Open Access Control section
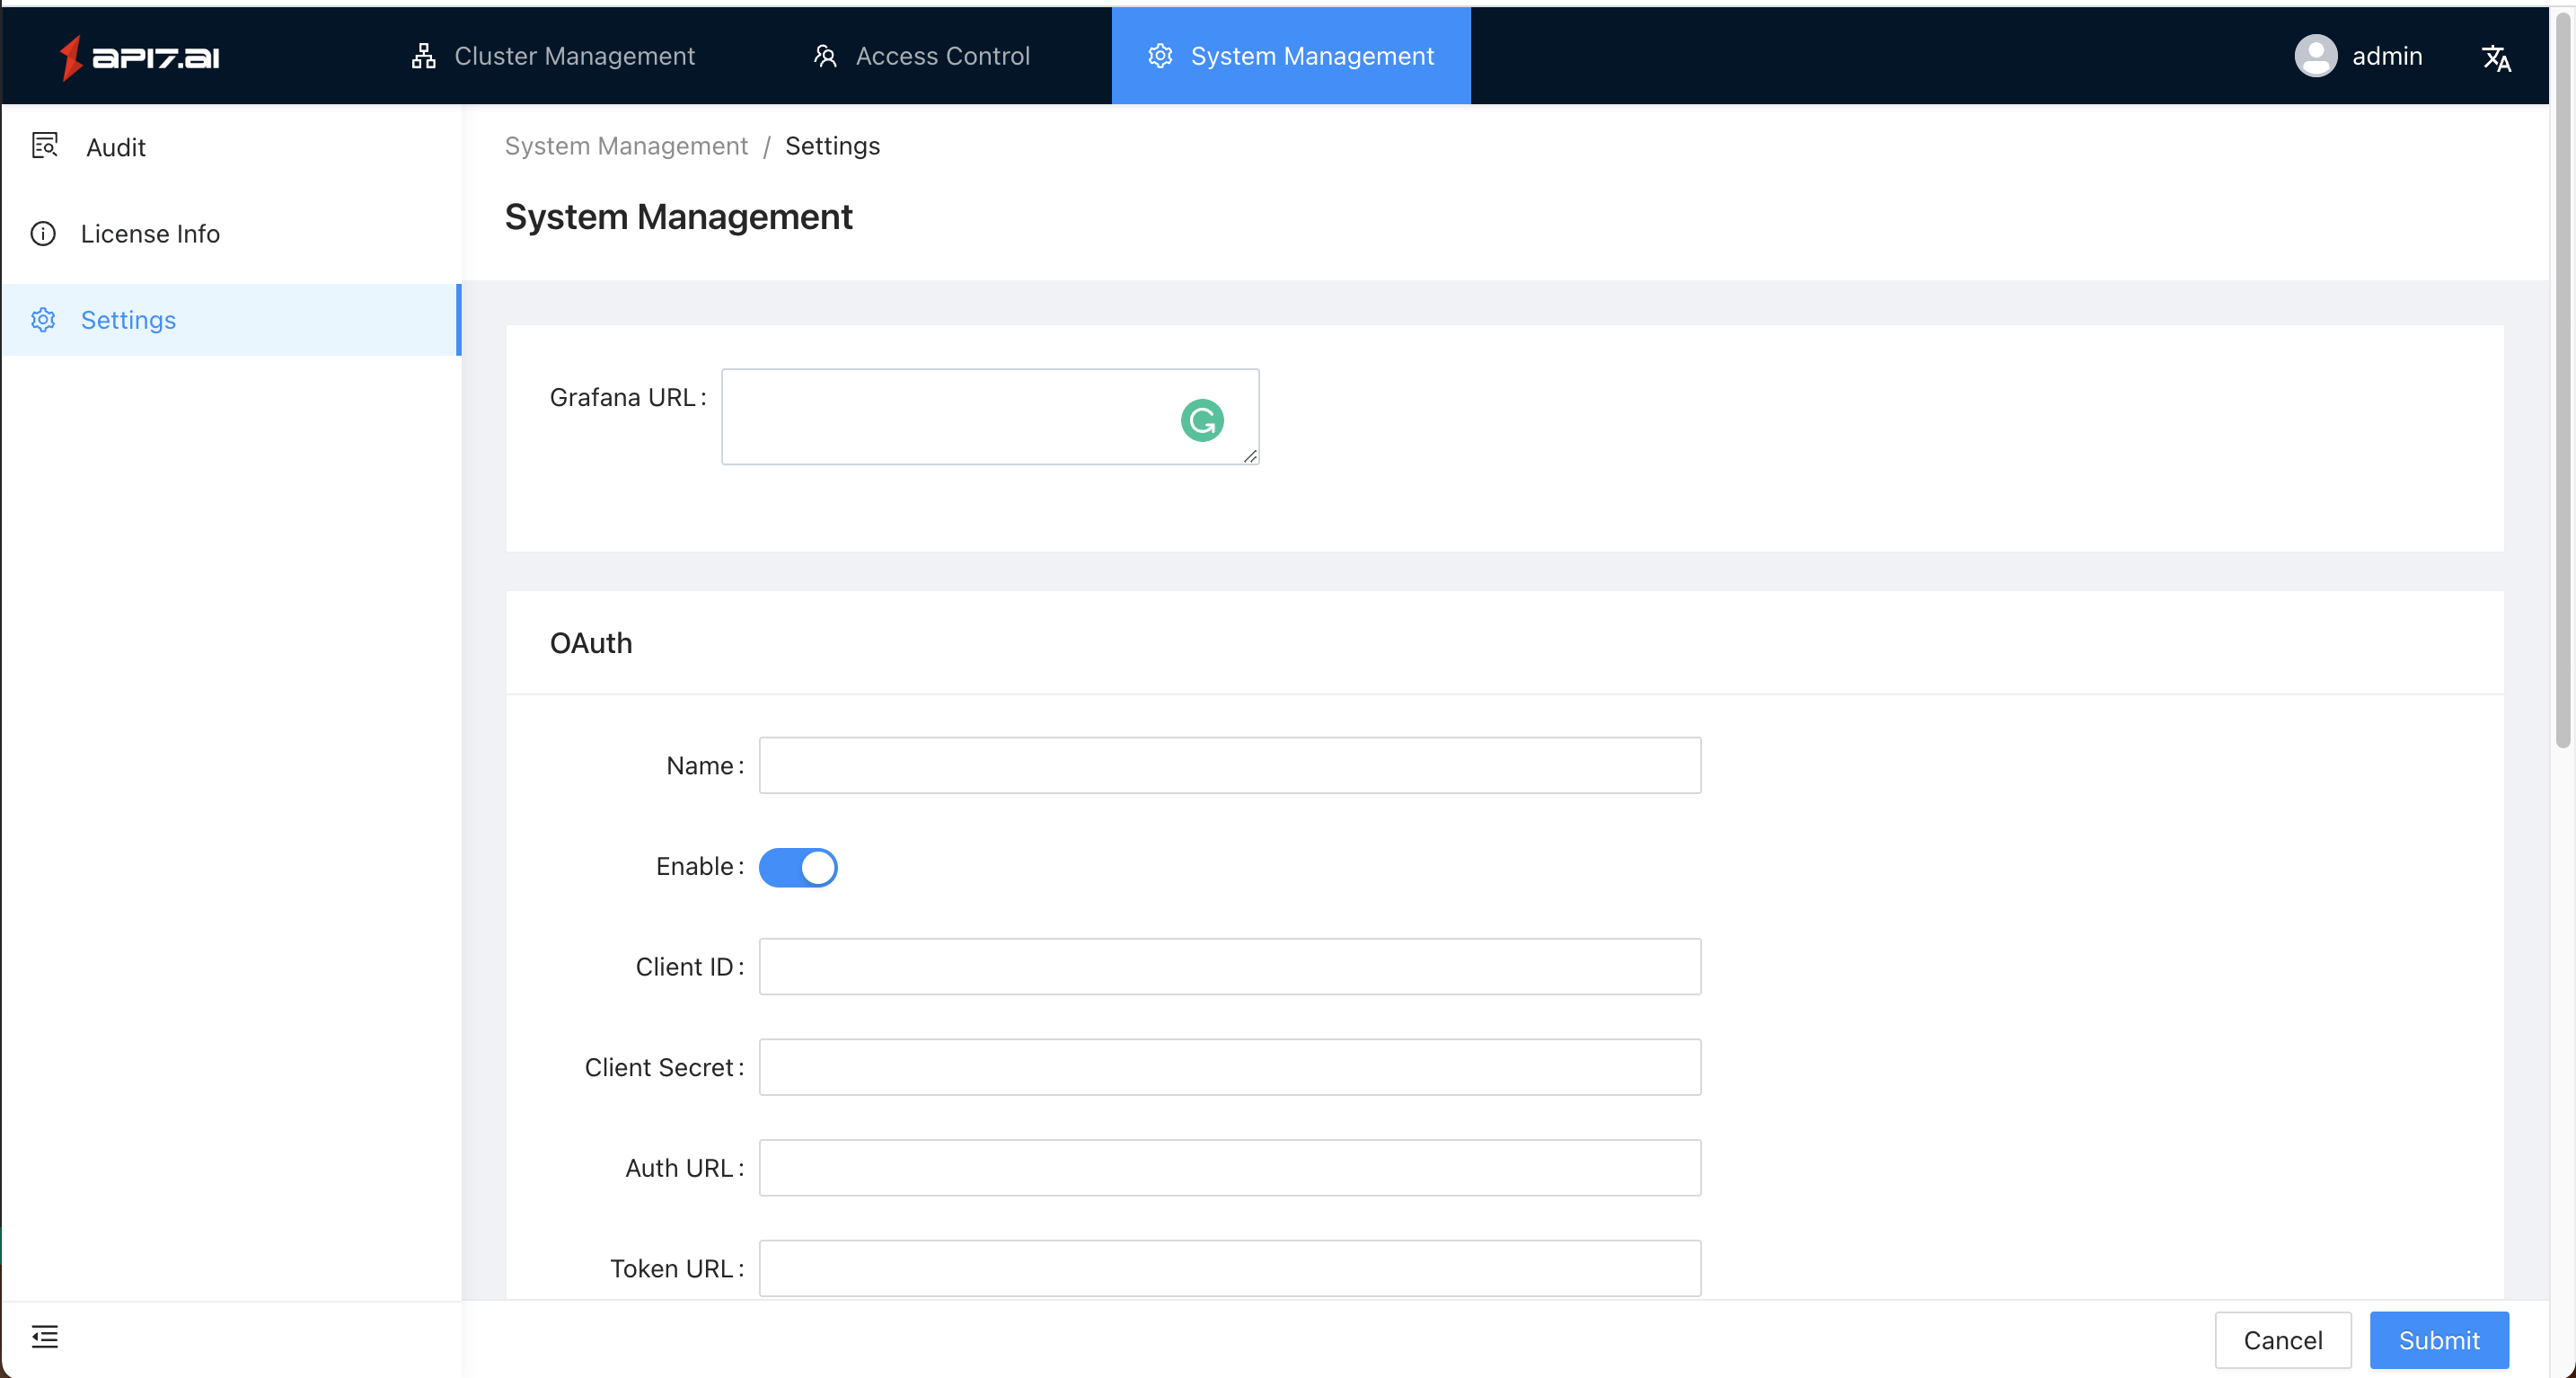This screenshot has width=2576, height=1378. pos(922,57)
